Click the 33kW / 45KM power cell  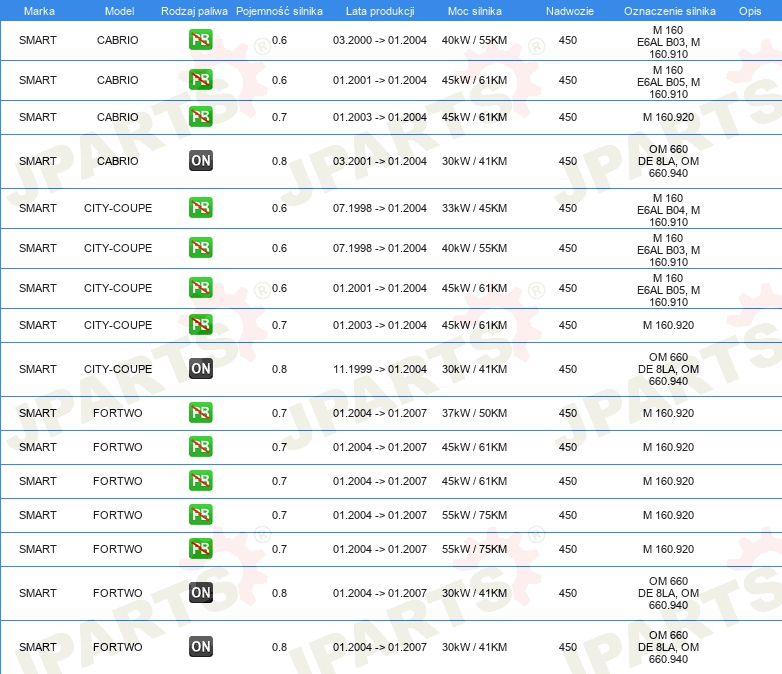[x=474, y=208]
